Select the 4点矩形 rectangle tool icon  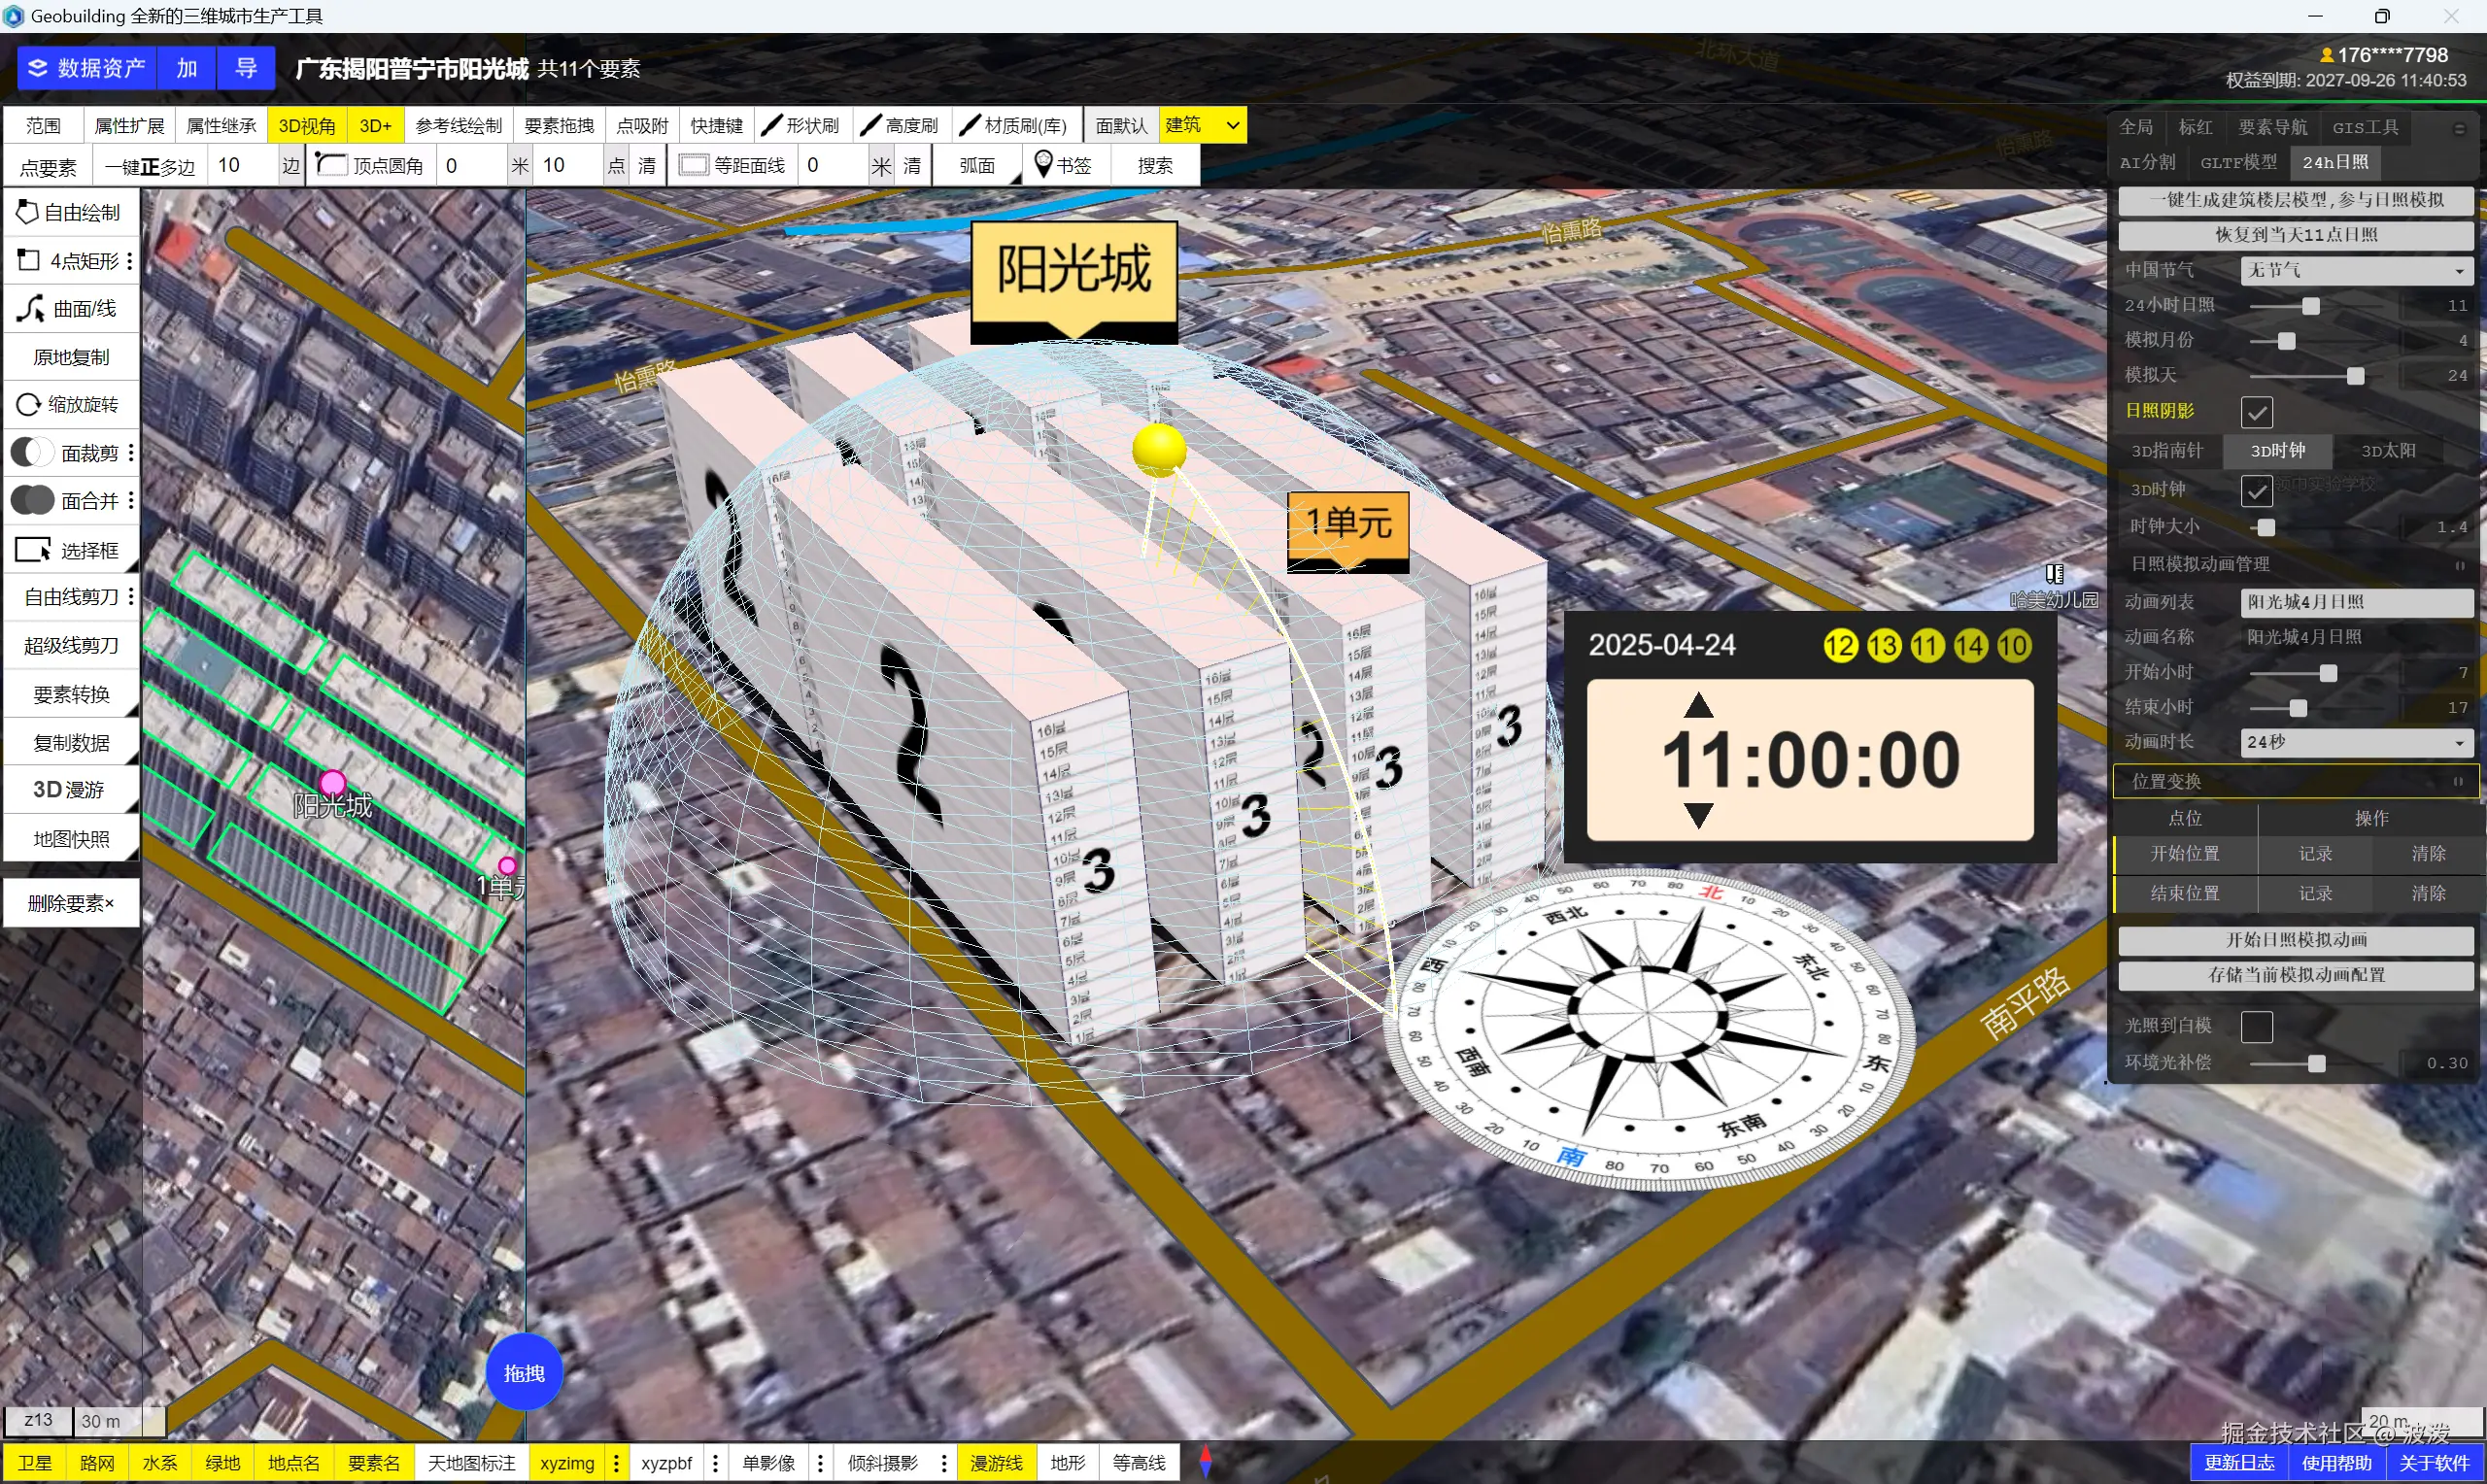pos(28,261)
